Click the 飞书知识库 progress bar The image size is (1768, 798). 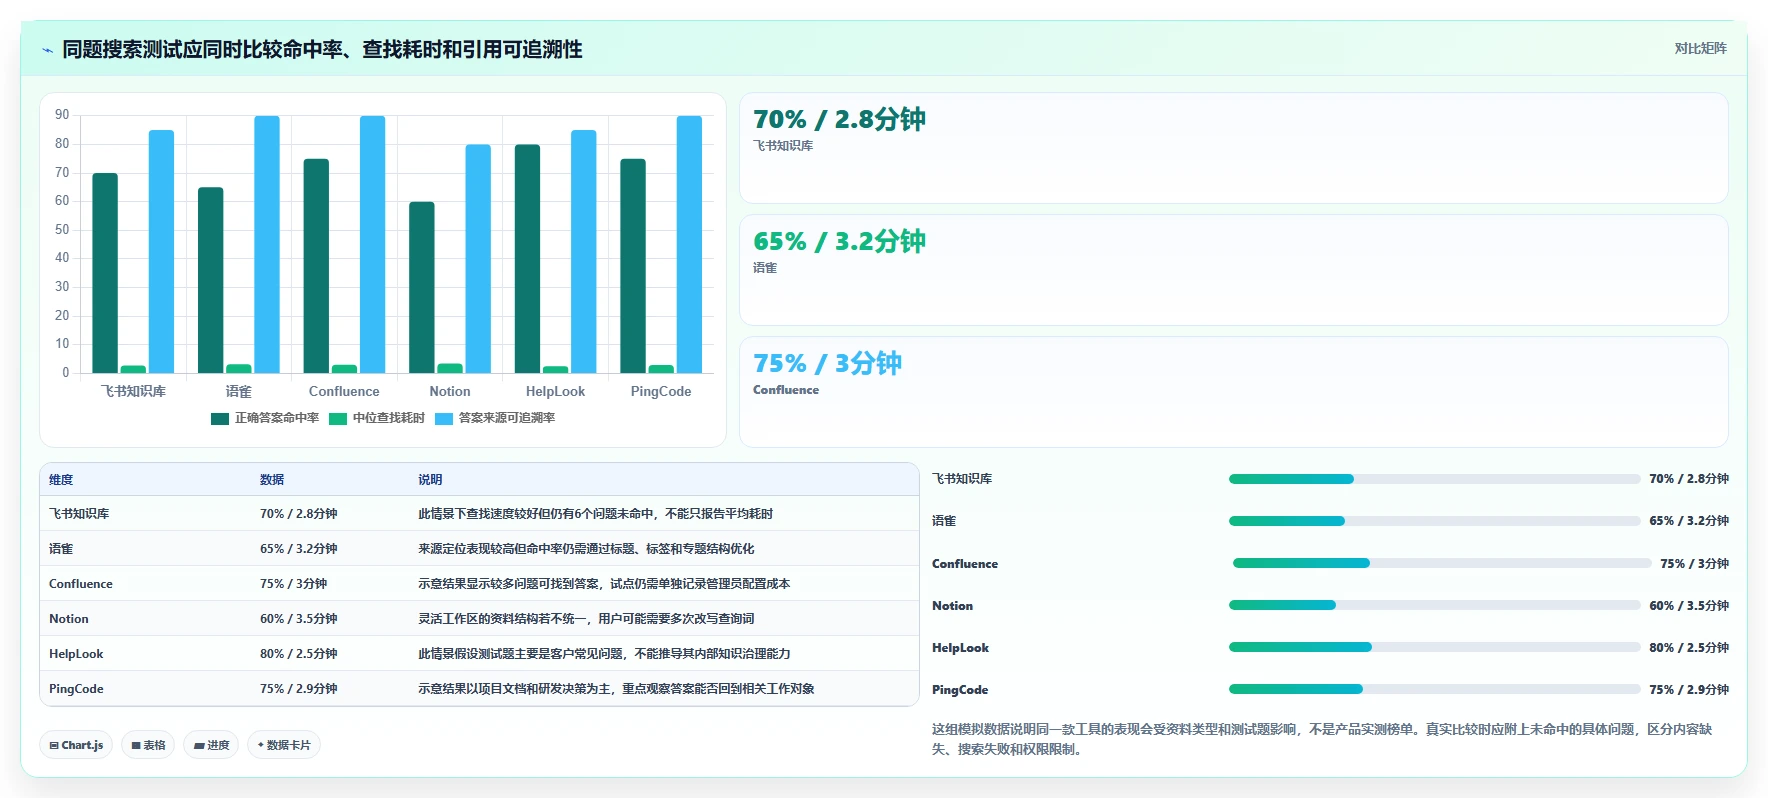pyautogui.click(x=1434, y=479)
